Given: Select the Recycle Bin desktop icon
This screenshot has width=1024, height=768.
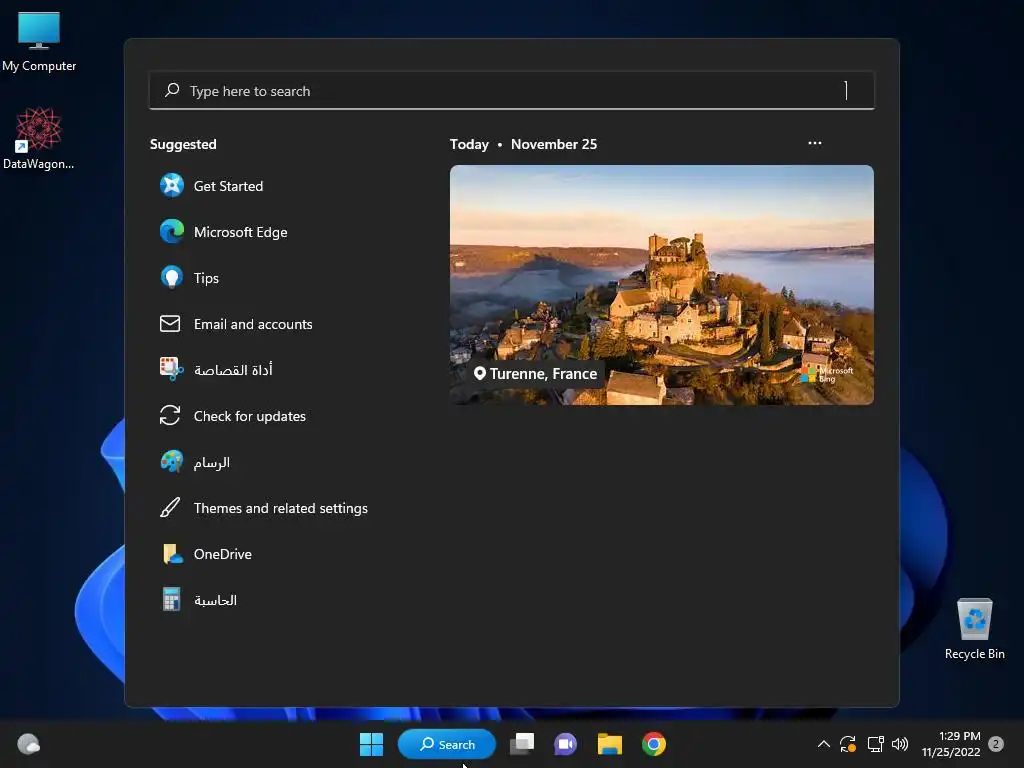Looking at the screenshot, I should [x=974, y=629].
